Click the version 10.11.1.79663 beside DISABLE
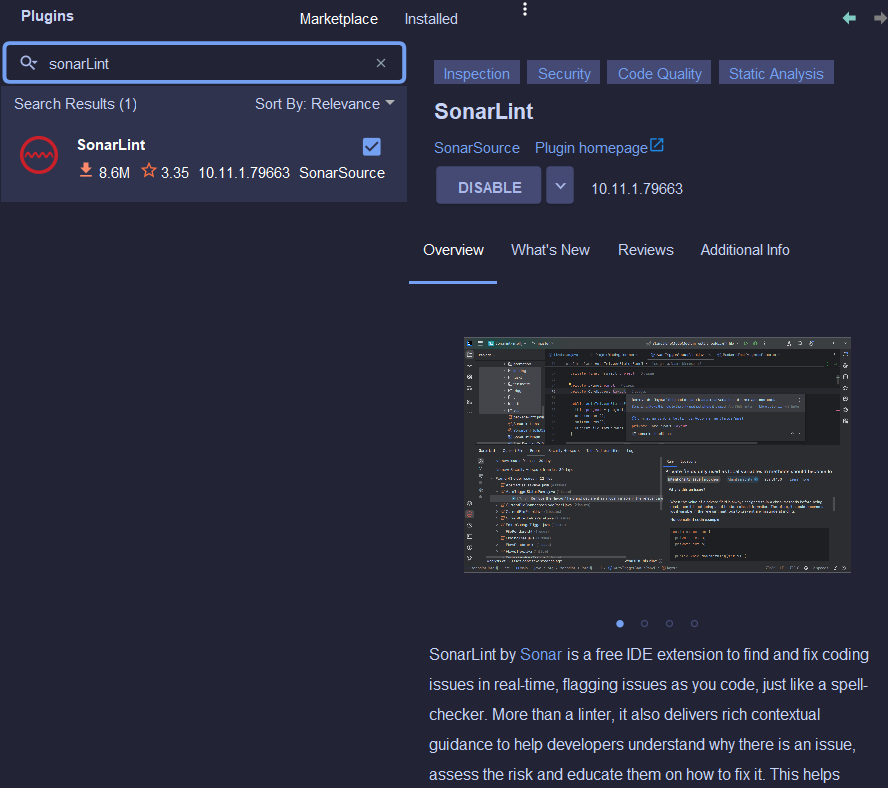888x788 pixels. point(637,189)
